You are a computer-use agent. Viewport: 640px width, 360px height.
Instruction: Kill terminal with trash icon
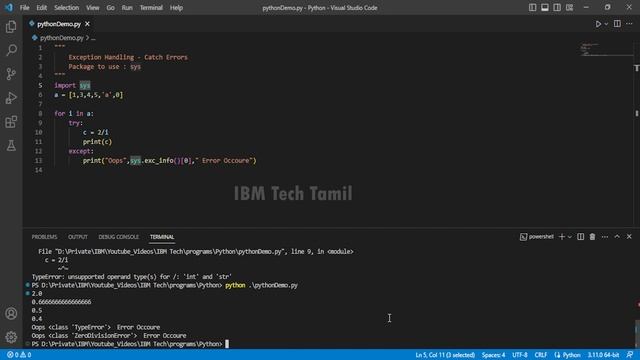[592, 237]
